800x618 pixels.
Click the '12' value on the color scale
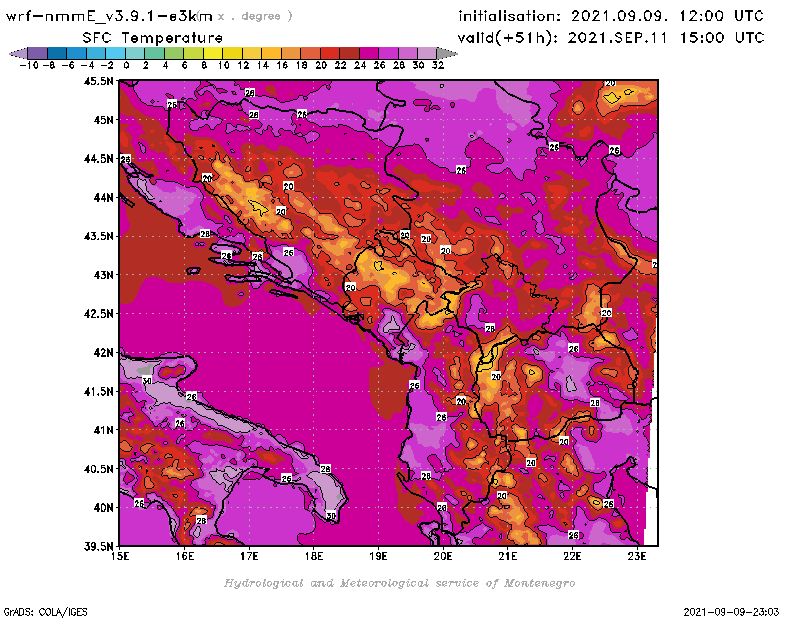[x=243, y=65]
